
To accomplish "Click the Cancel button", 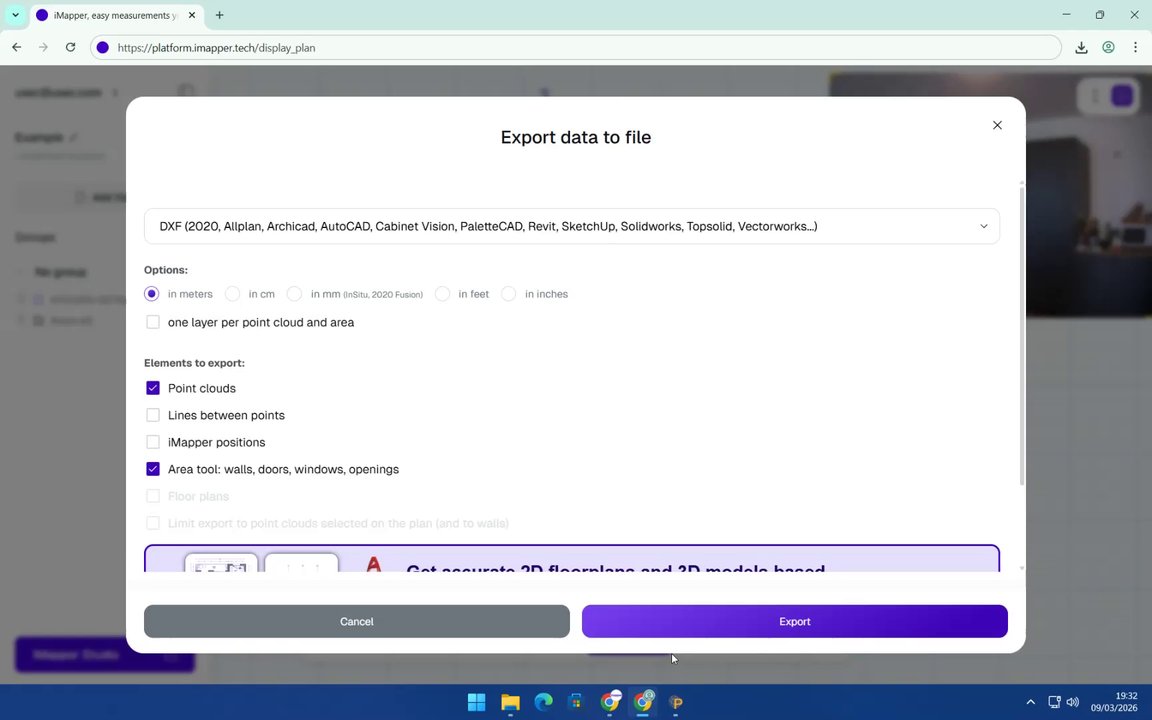I will coord(356,622).
